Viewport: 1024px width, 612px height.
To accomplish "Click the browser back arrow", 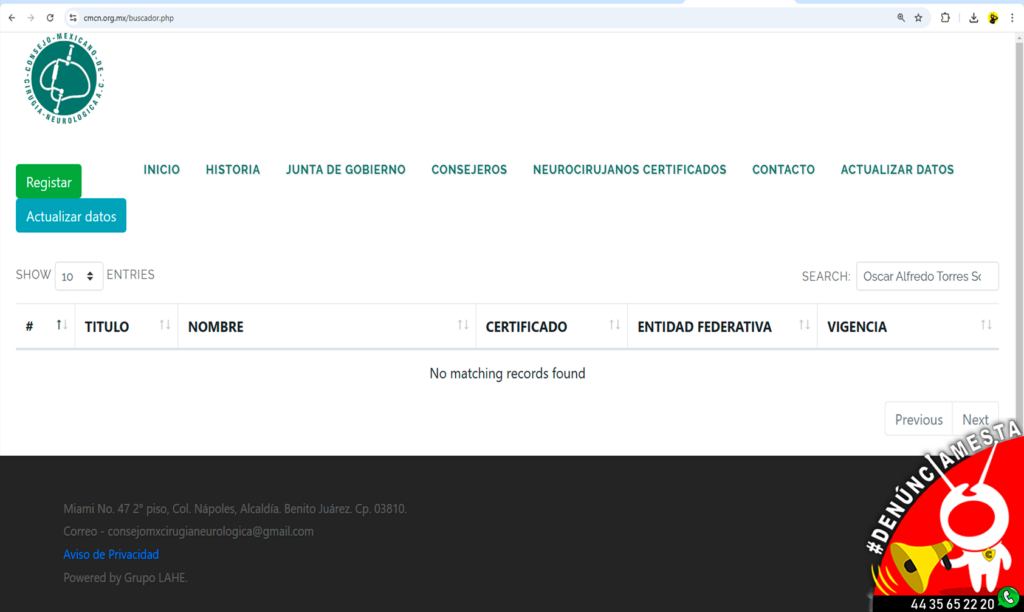I will pyautogui.click(x=11, y=18).
